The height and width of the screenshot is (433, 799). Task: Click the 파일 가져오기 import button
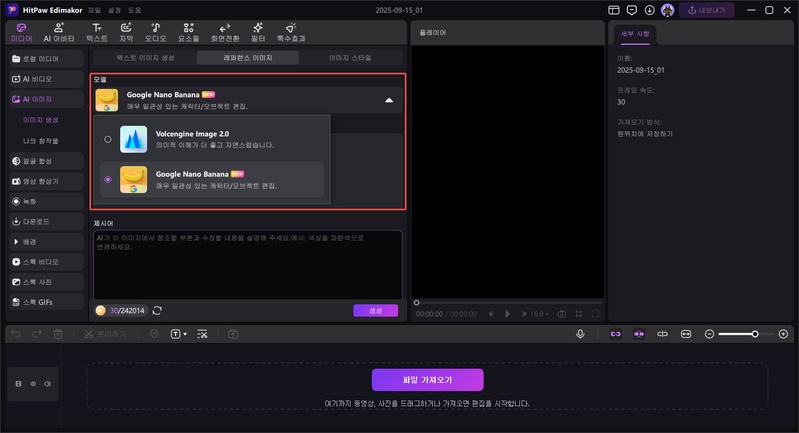pos(427,380)
